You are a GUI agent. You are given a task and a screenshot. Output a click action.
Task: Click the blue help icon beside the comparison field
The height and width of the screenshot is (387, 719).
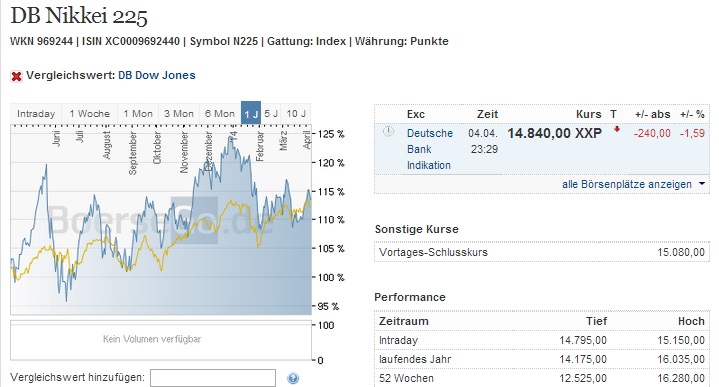pyautogui.click(x=293, y=378)
